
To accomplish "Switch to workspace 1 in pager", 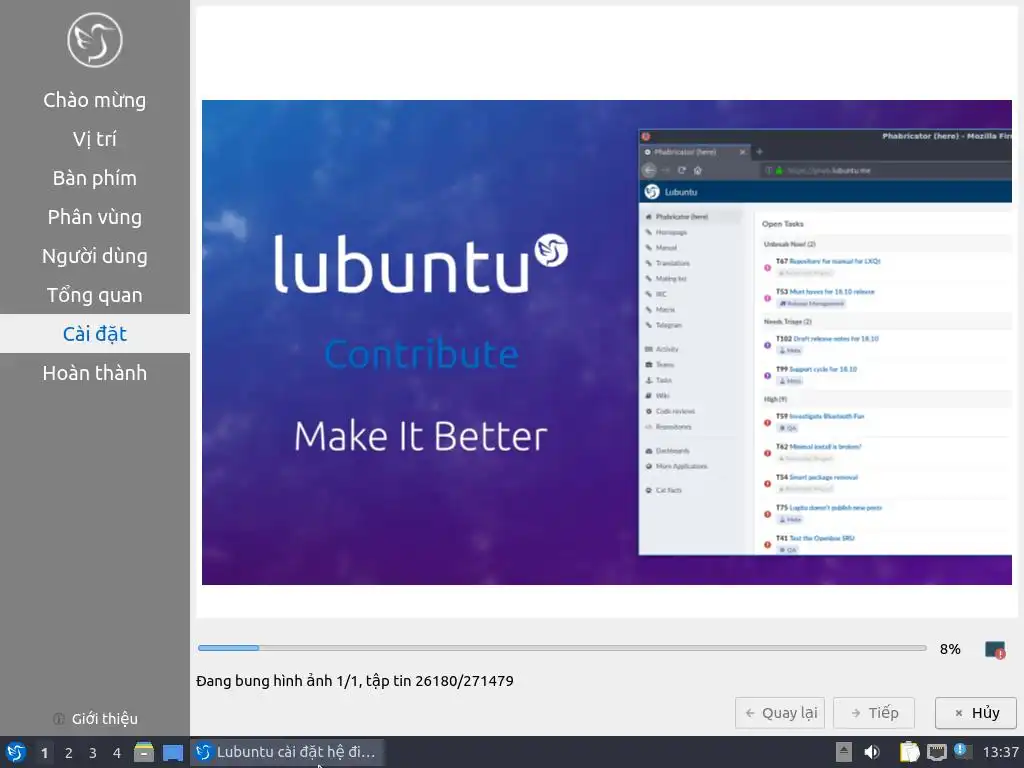I will [x=44, y=752].
